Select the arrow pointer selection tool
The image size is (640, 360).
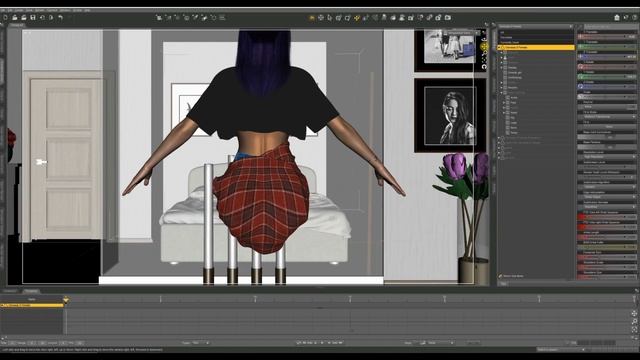pyautogui.click(x=330, y=18)
